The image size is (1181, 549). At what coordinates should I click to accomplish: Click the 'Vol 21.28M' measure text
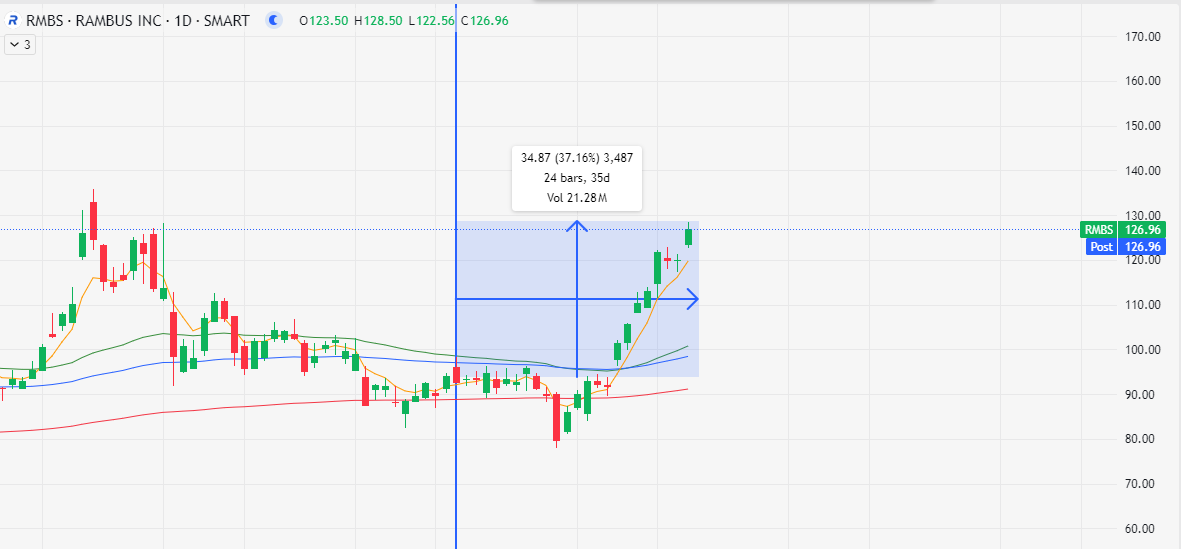tap(577, 198)
